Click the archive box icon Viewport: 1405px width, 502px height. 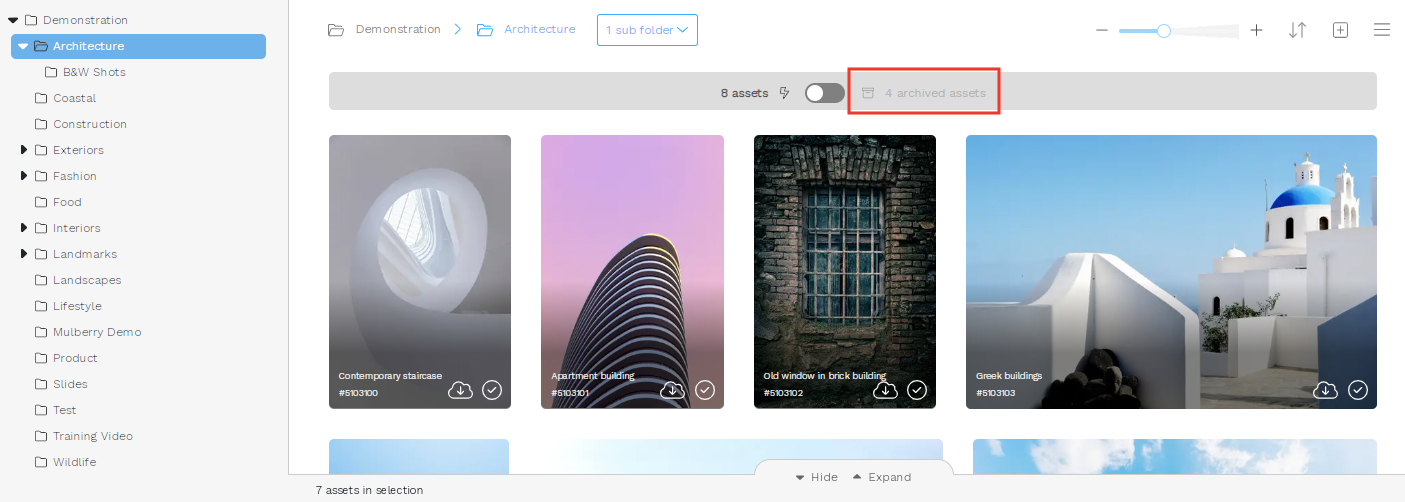[868, 93]
